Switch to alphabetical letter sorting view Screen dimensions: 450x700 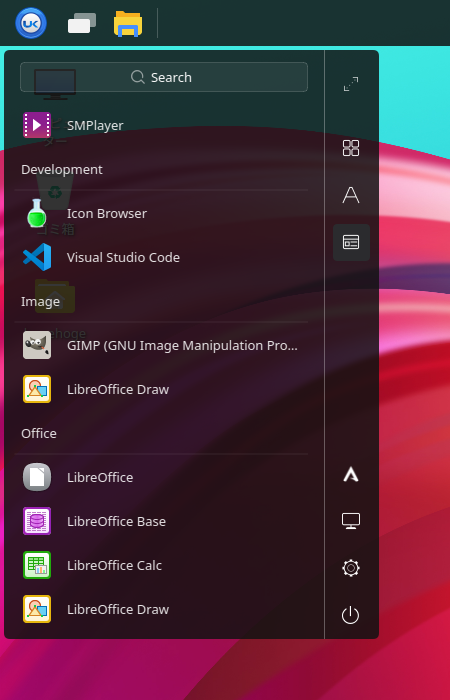pos(351,195)
